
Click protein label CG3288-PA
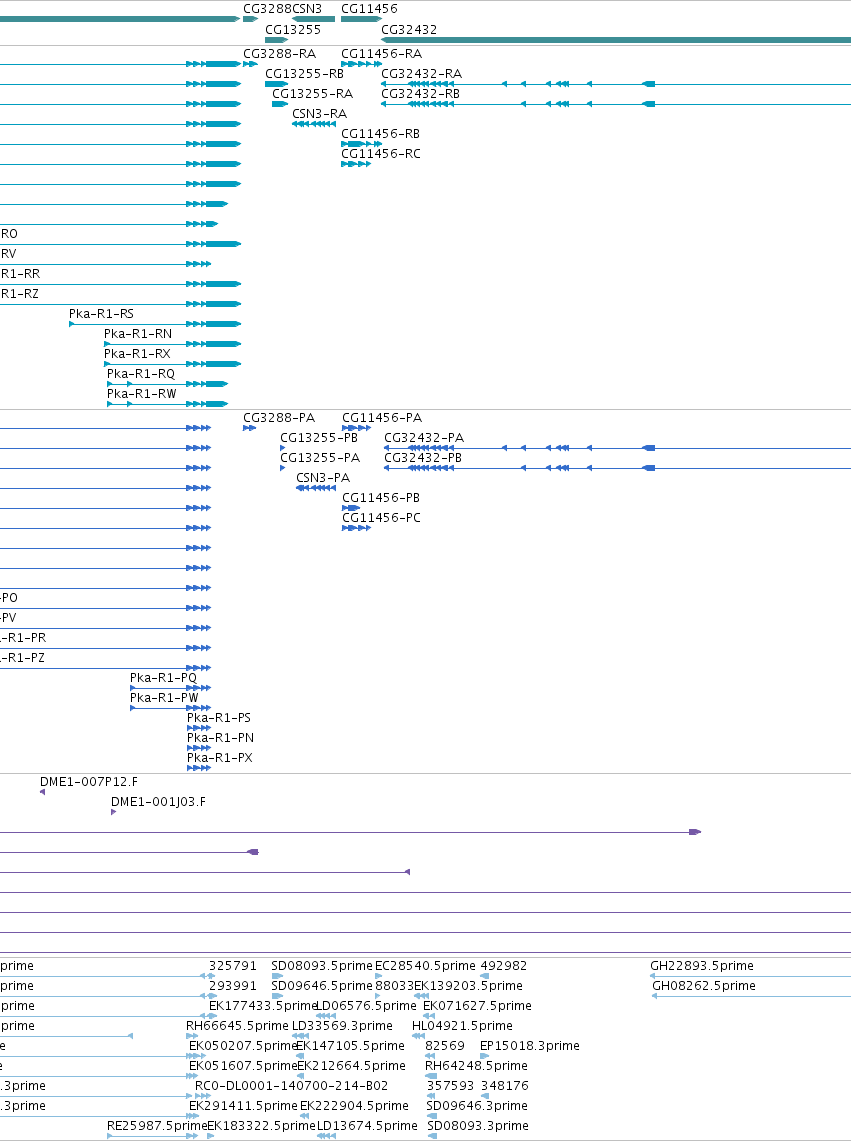pyautogui.click(x=280, y=418)
